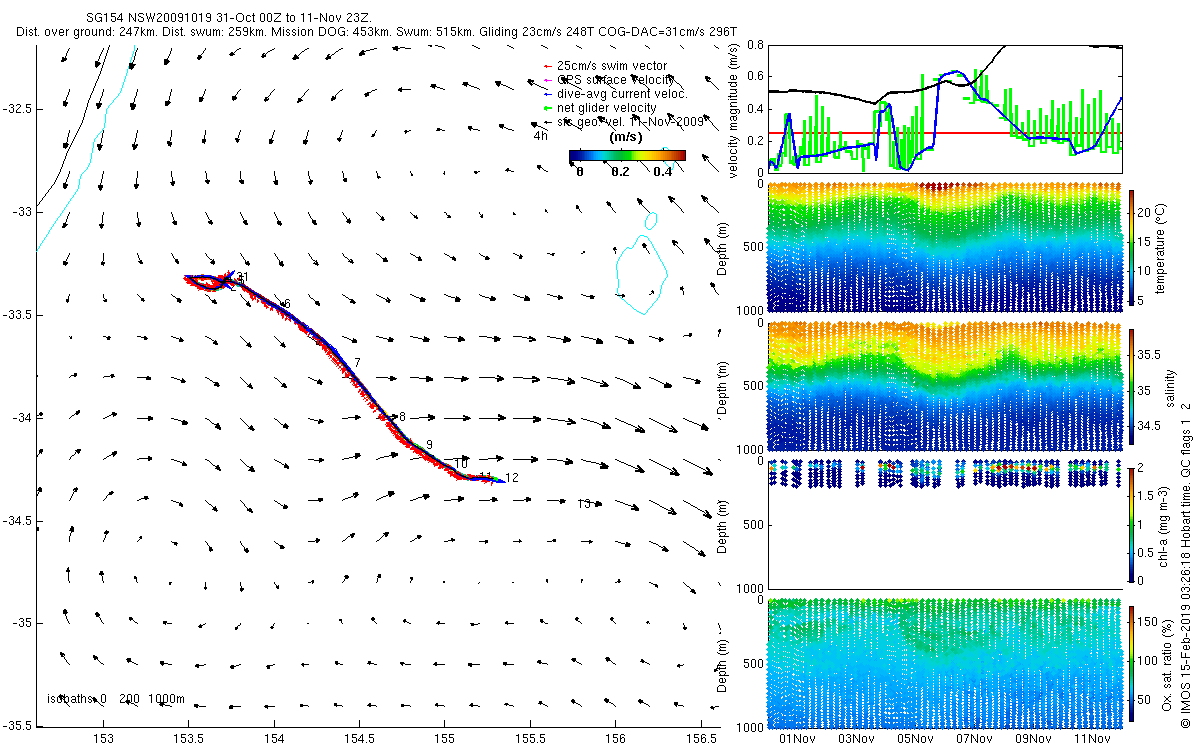Click the velocity (m/s) colorbar on the map
The height and width of the screenshot is (750, 1200).
[627, 155]
